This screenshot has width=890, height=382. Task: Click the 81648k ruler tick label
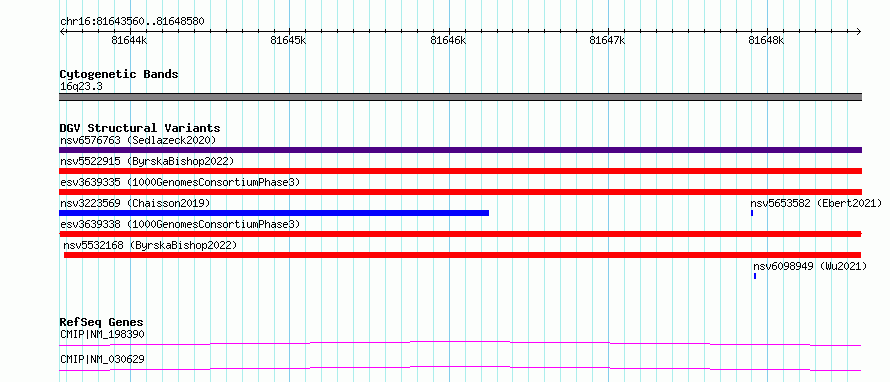click(x=766, y=40)
